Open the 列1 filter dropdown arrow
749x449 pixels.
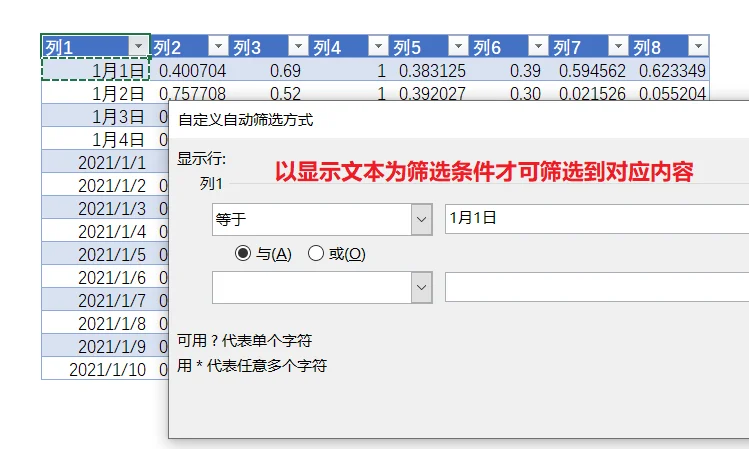pos(139,46)
